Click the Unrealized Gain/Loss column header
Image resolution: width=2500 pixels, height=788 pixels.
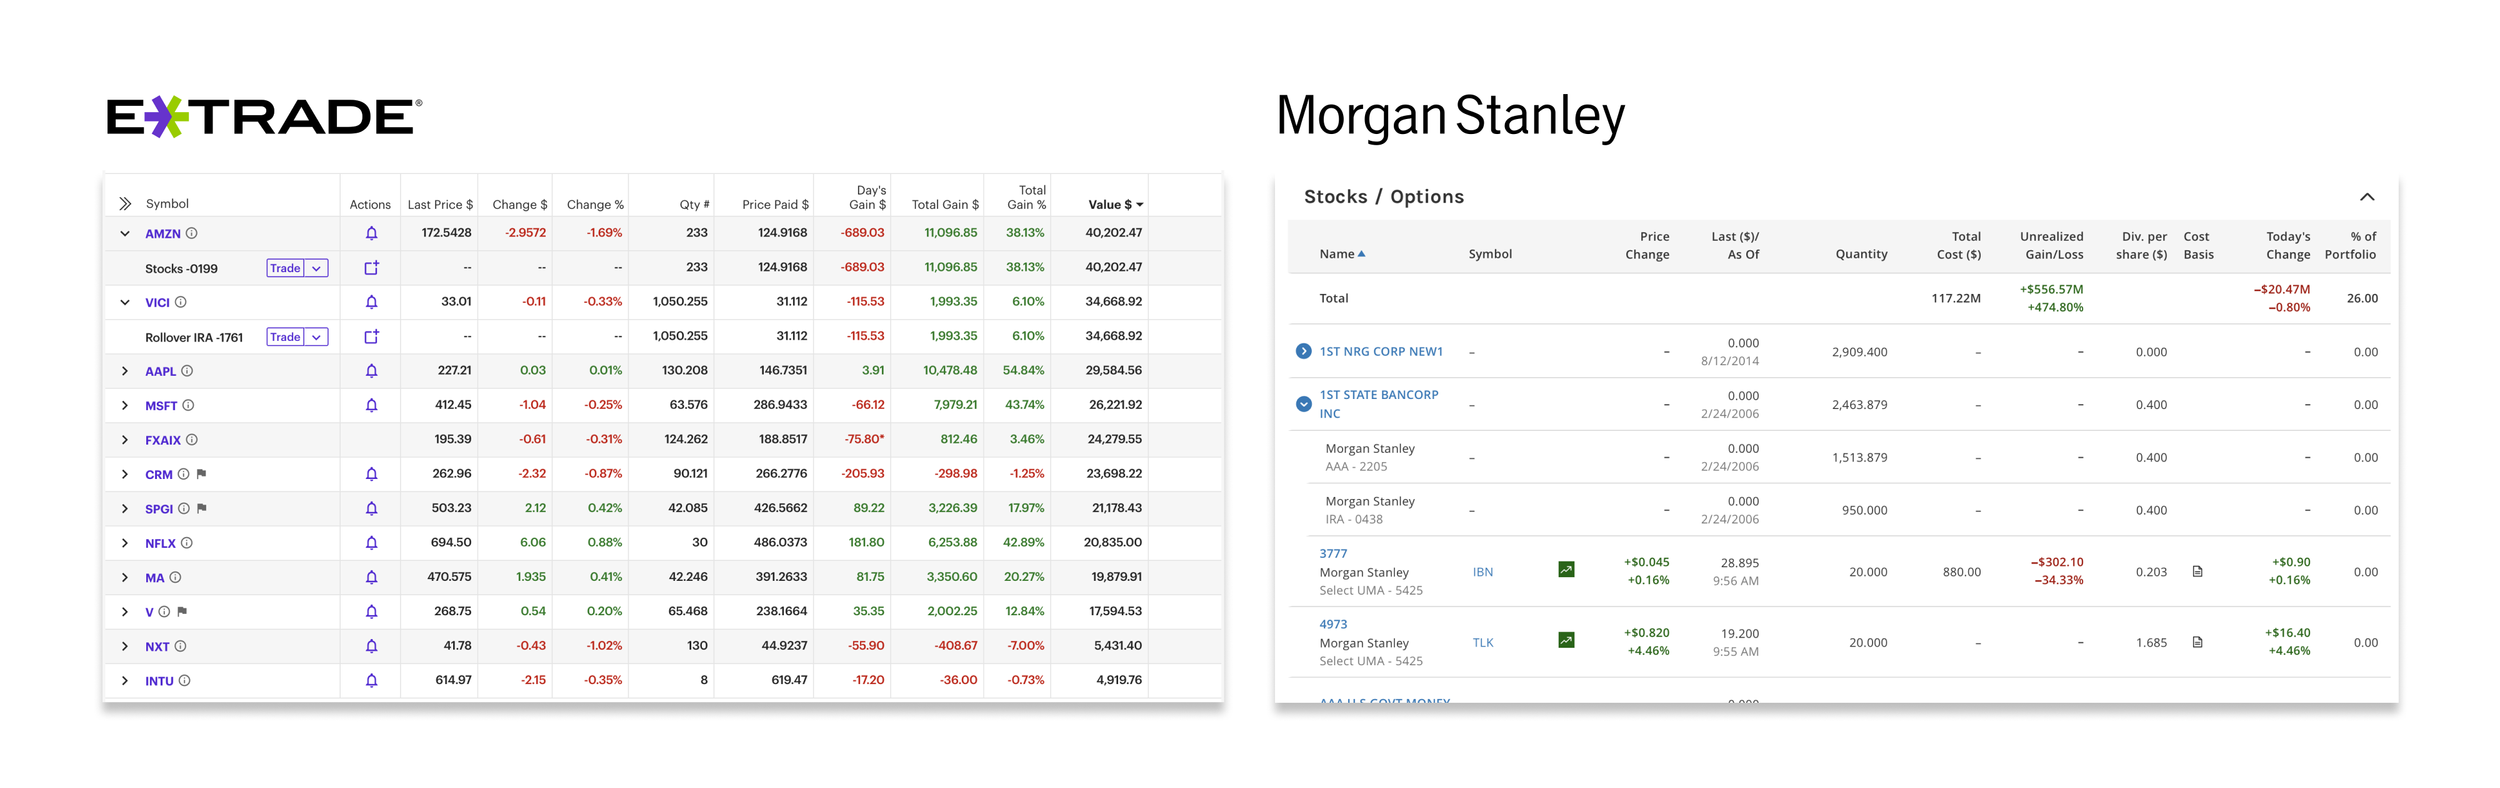(x=2051, y=246)
